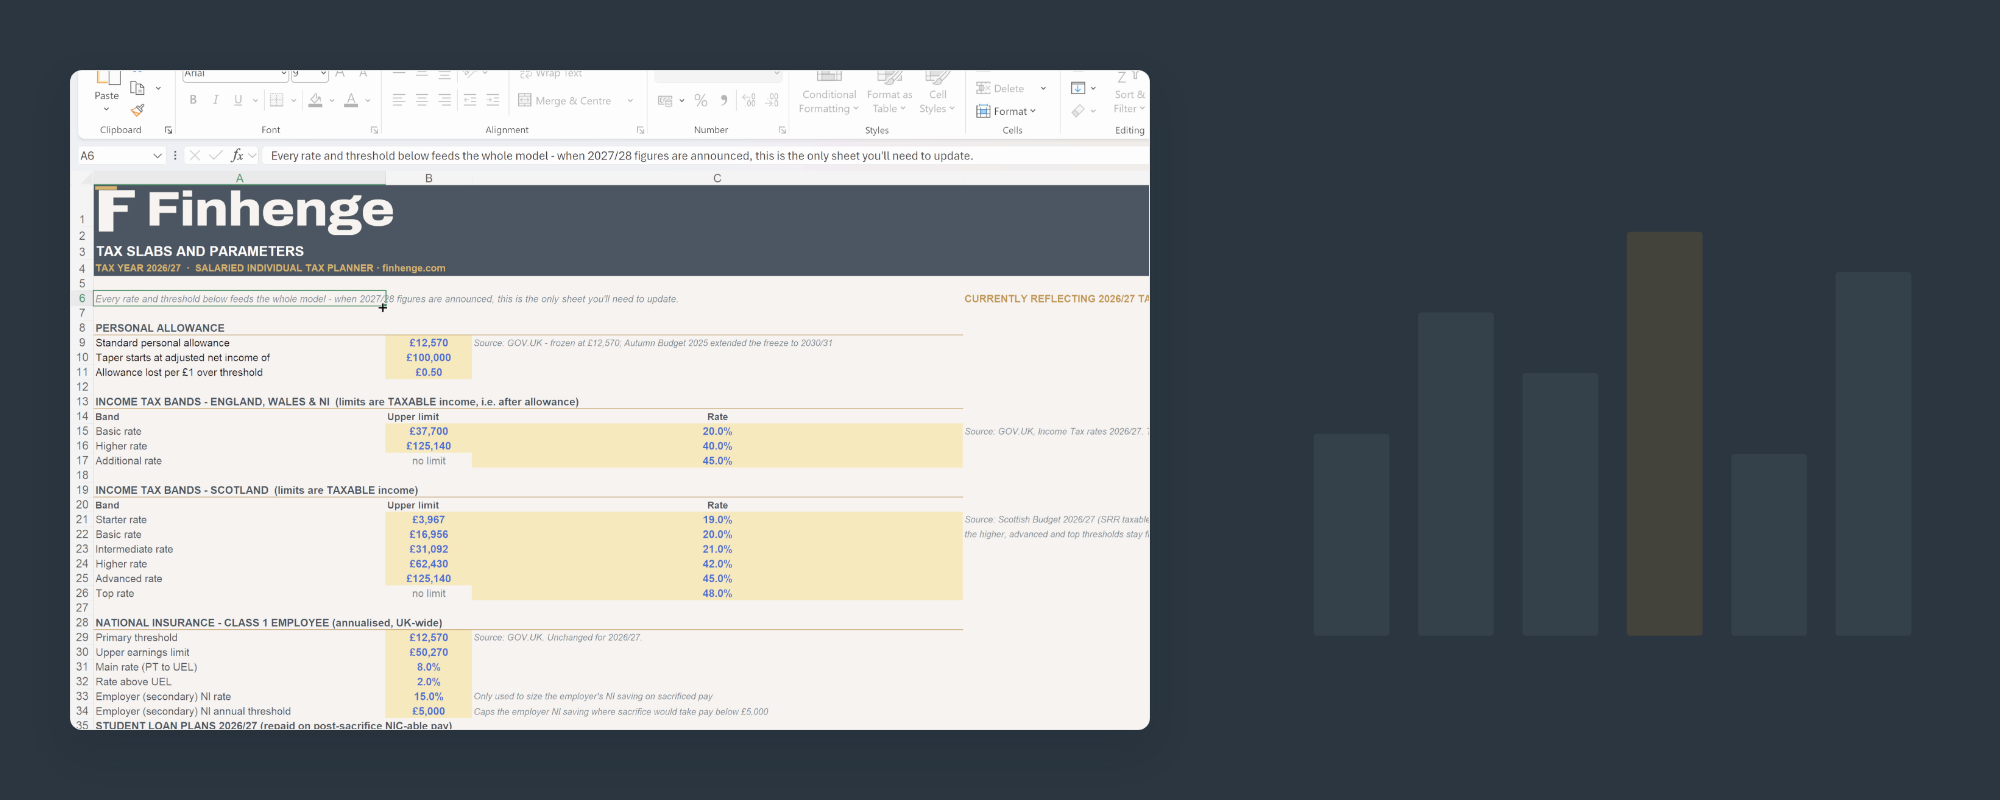The height and width of the screenshot is (800, 2000).
Task: Open the Sort & Filter menu
Action: pyautogui.click(x=1130, y=92)
